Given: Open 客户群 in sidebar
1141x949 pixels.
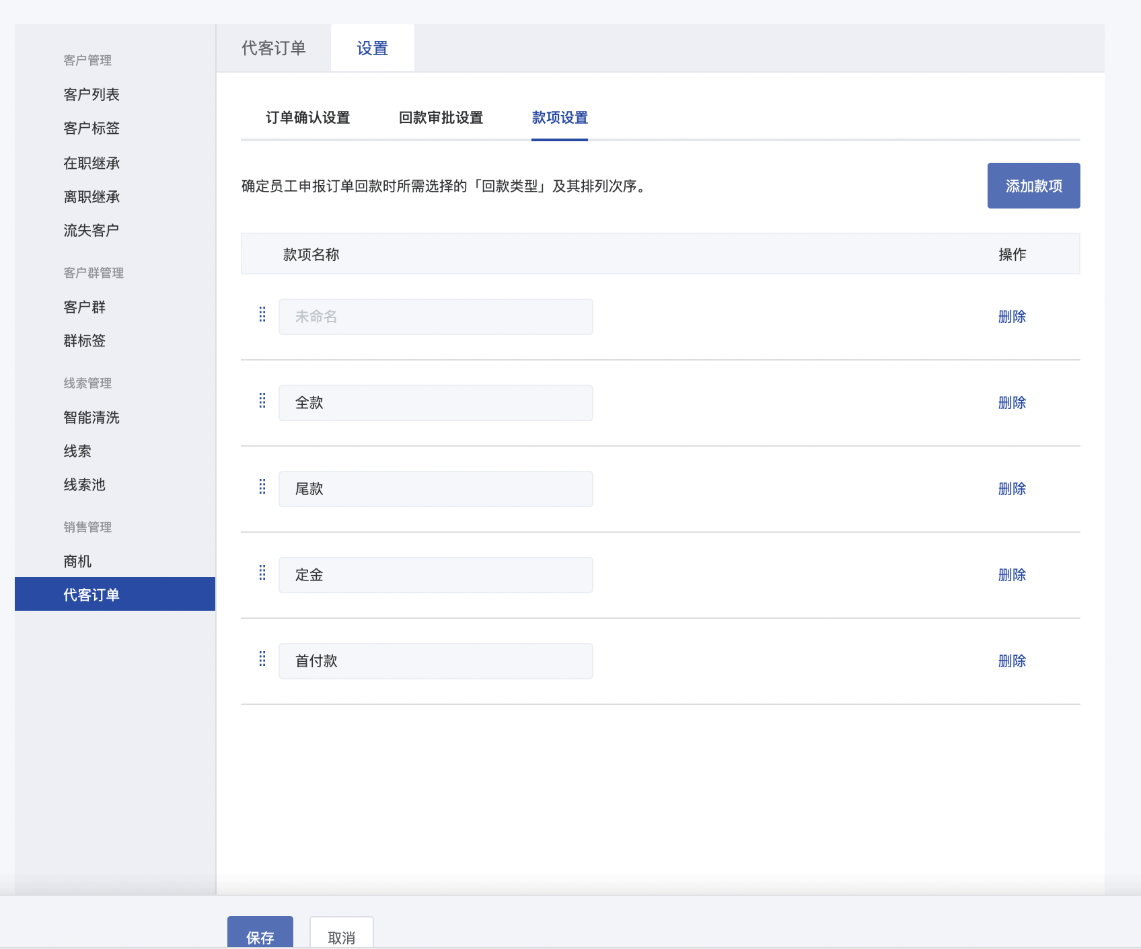Looking at the screenshot, I should (x=84, y=307).
